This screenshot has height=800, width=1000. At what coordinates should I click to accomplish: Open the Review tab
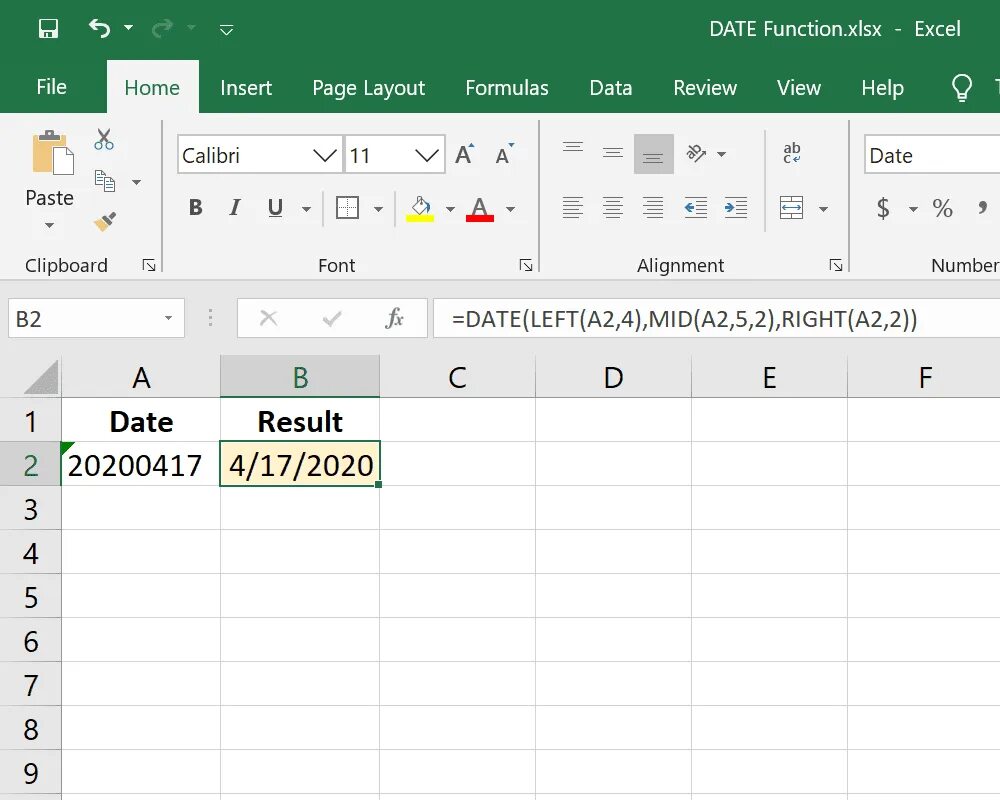tap(705, 87)
